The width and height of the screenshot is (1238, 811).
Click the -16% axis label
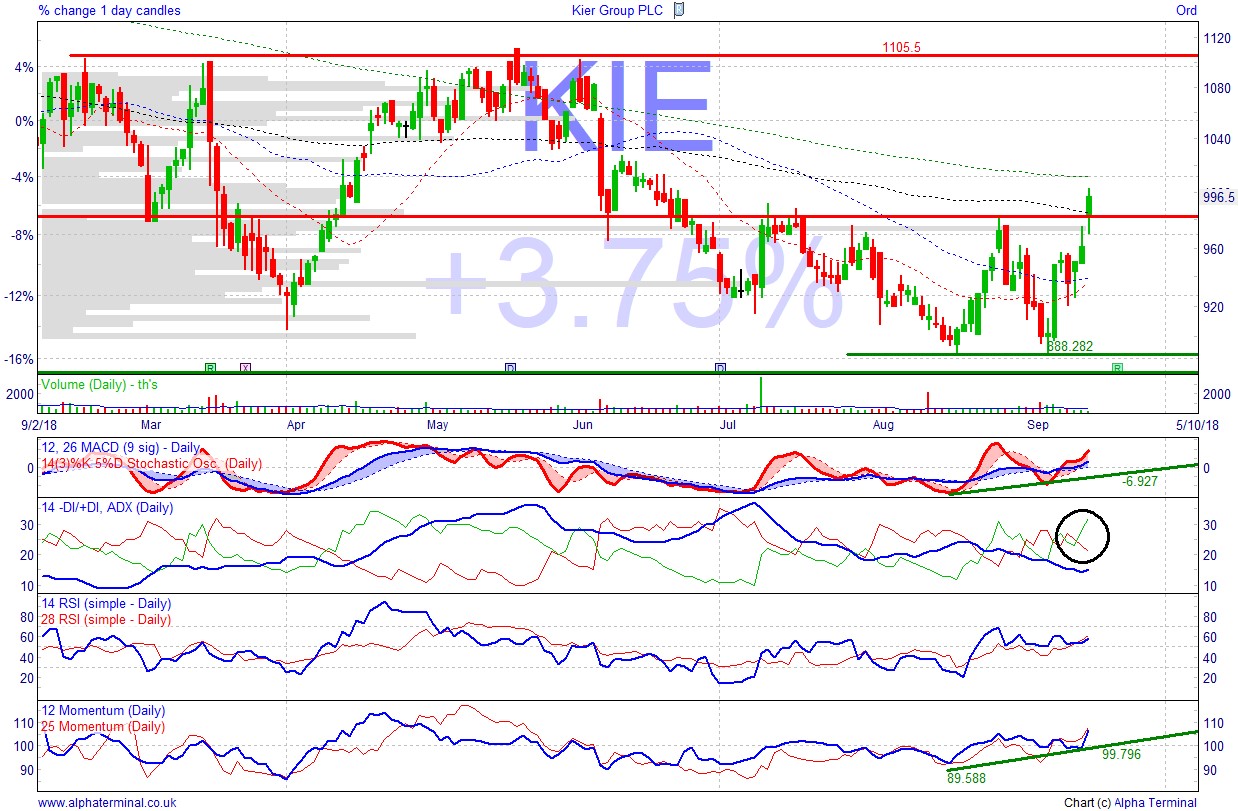pyautogui.click(x=20, y=360)
